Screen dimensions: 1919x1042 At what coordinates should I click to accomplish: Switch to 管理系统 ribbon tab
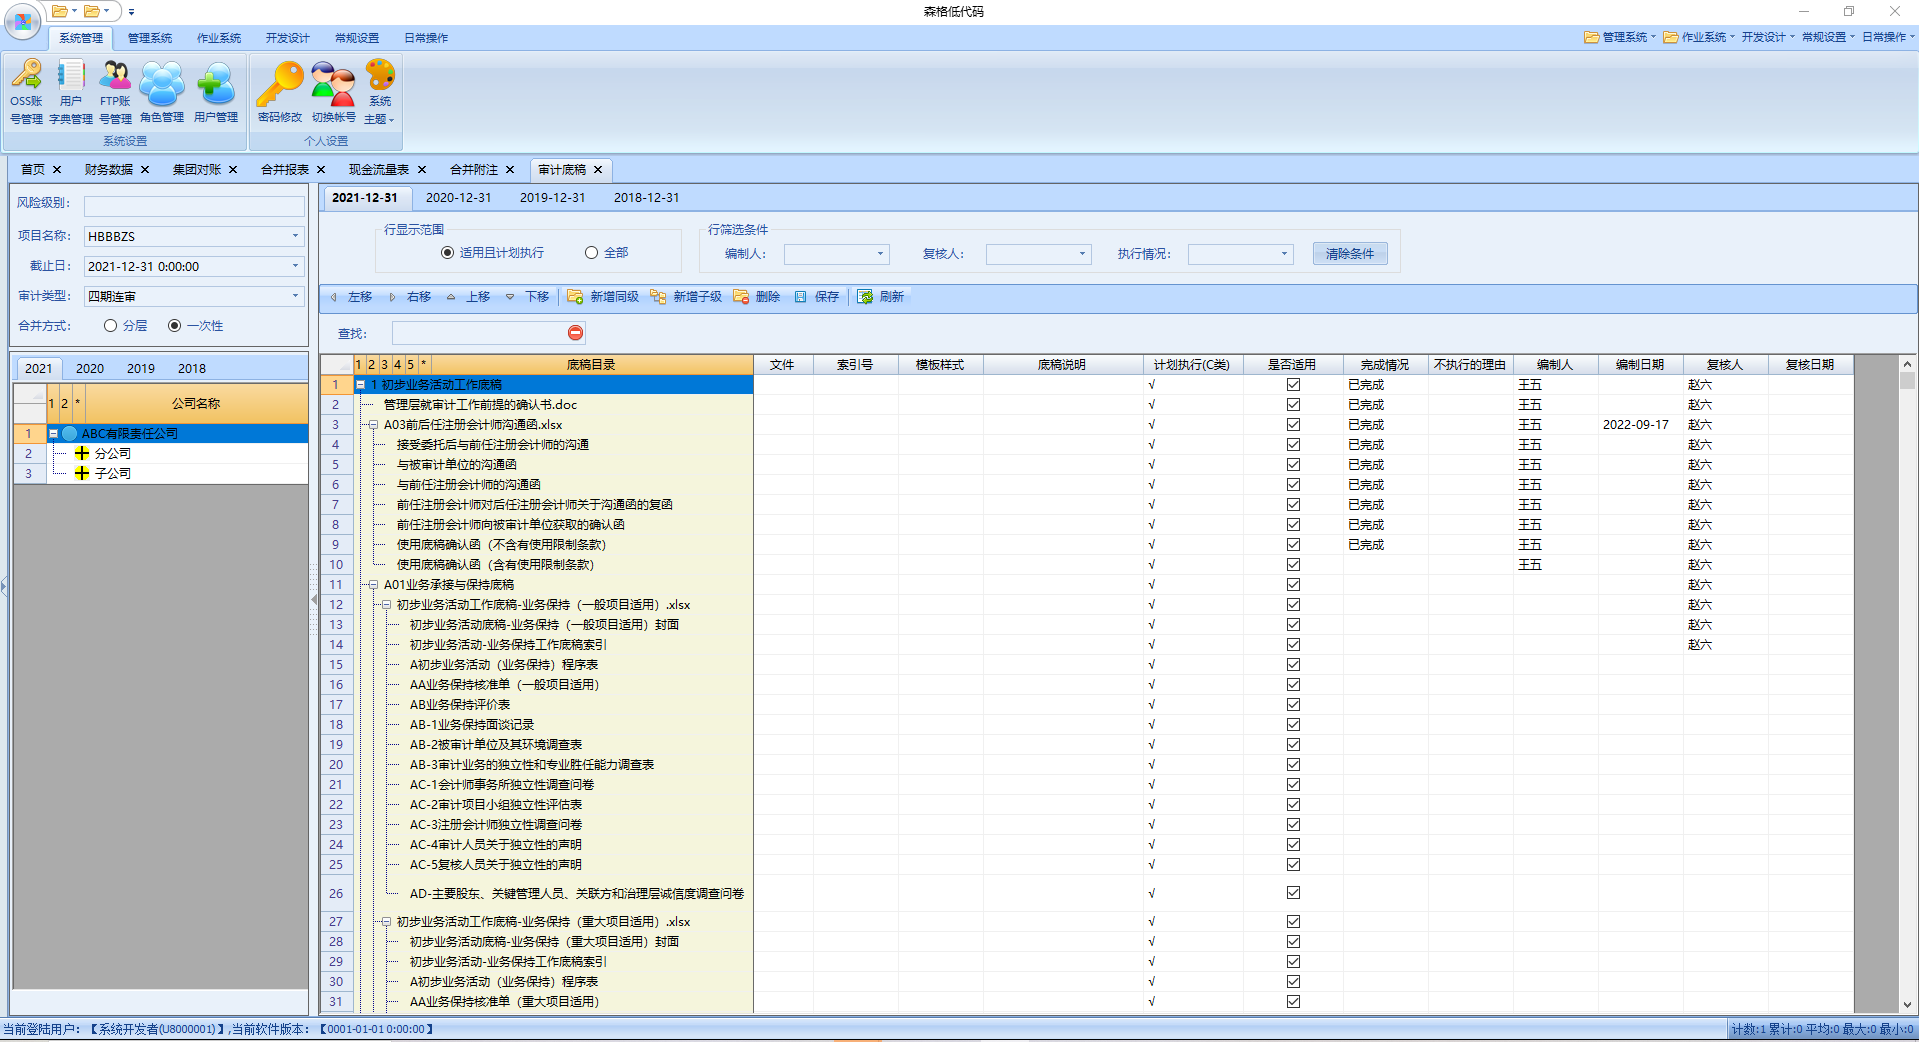[x=150, y=38]
